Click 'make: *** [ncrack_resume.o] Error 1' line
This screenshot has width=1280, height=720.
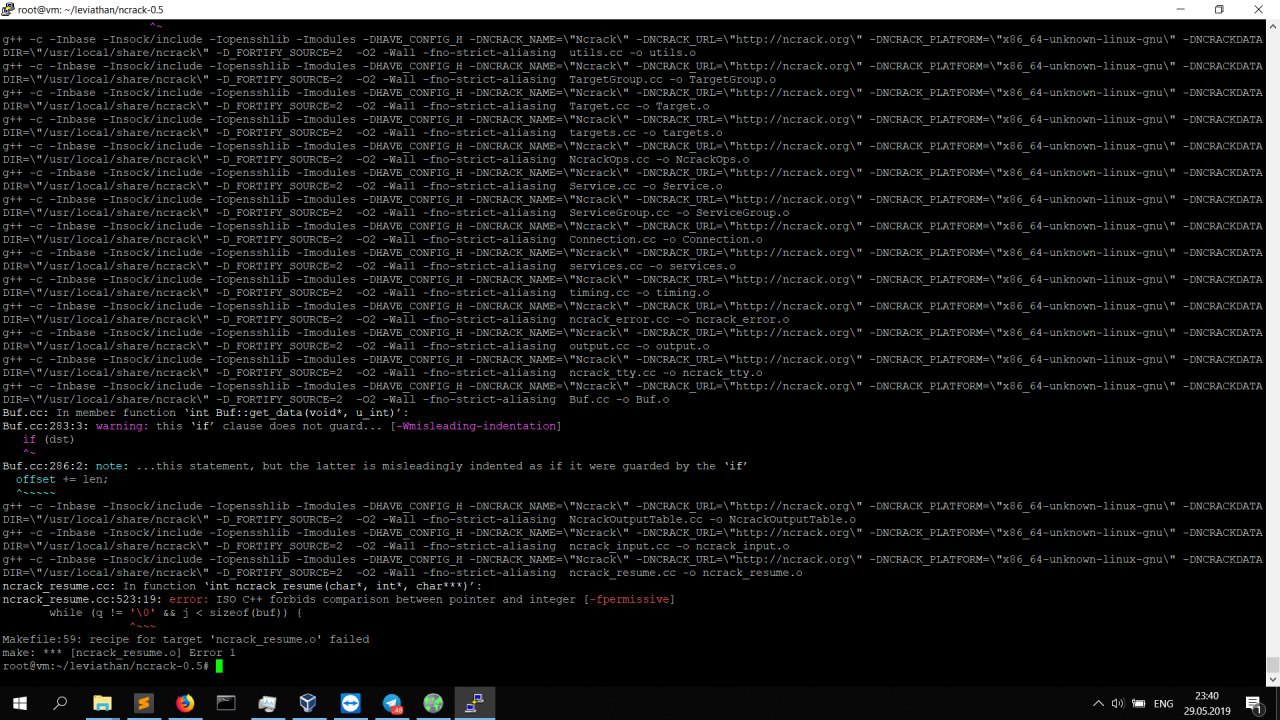pyautogui.click(x=119, y=652)
